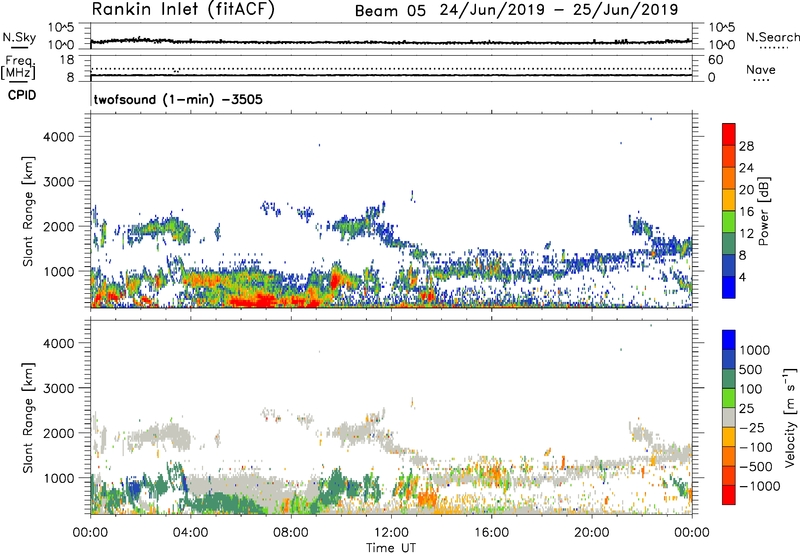Viewport: 800px width, 554px height.
Task: Click the "60" tick on Nave axis
Action: [715, 60]
